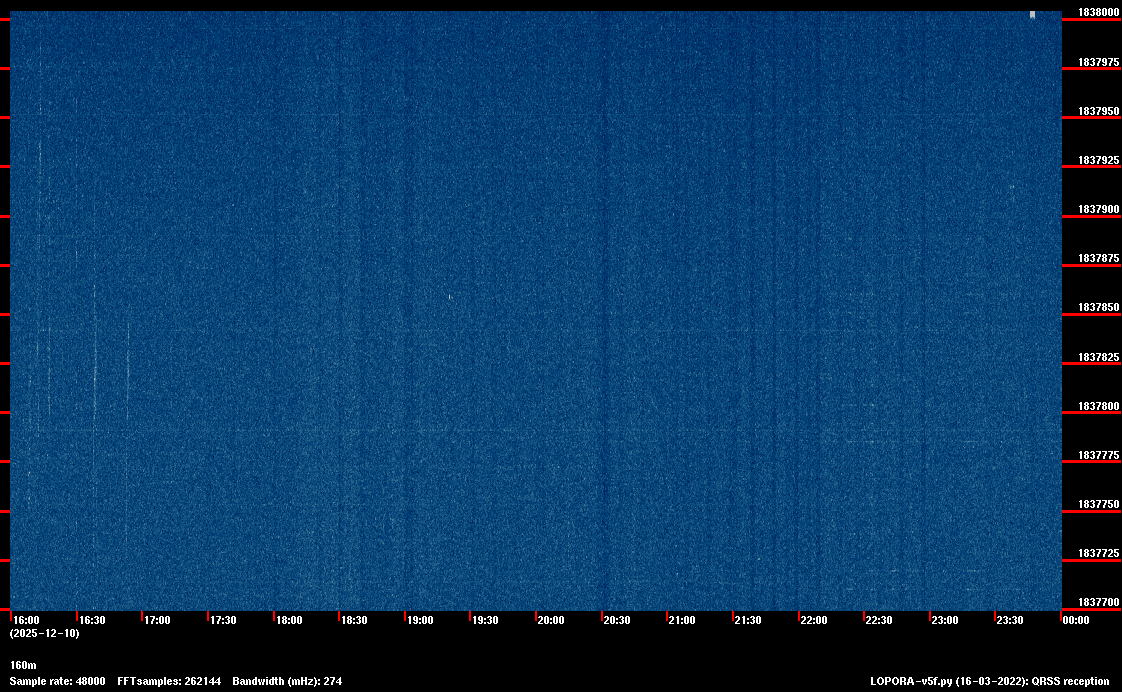This screenshot has height=692, width=1122.
Task: Click frequency label 1837825
Action: 1098,357
